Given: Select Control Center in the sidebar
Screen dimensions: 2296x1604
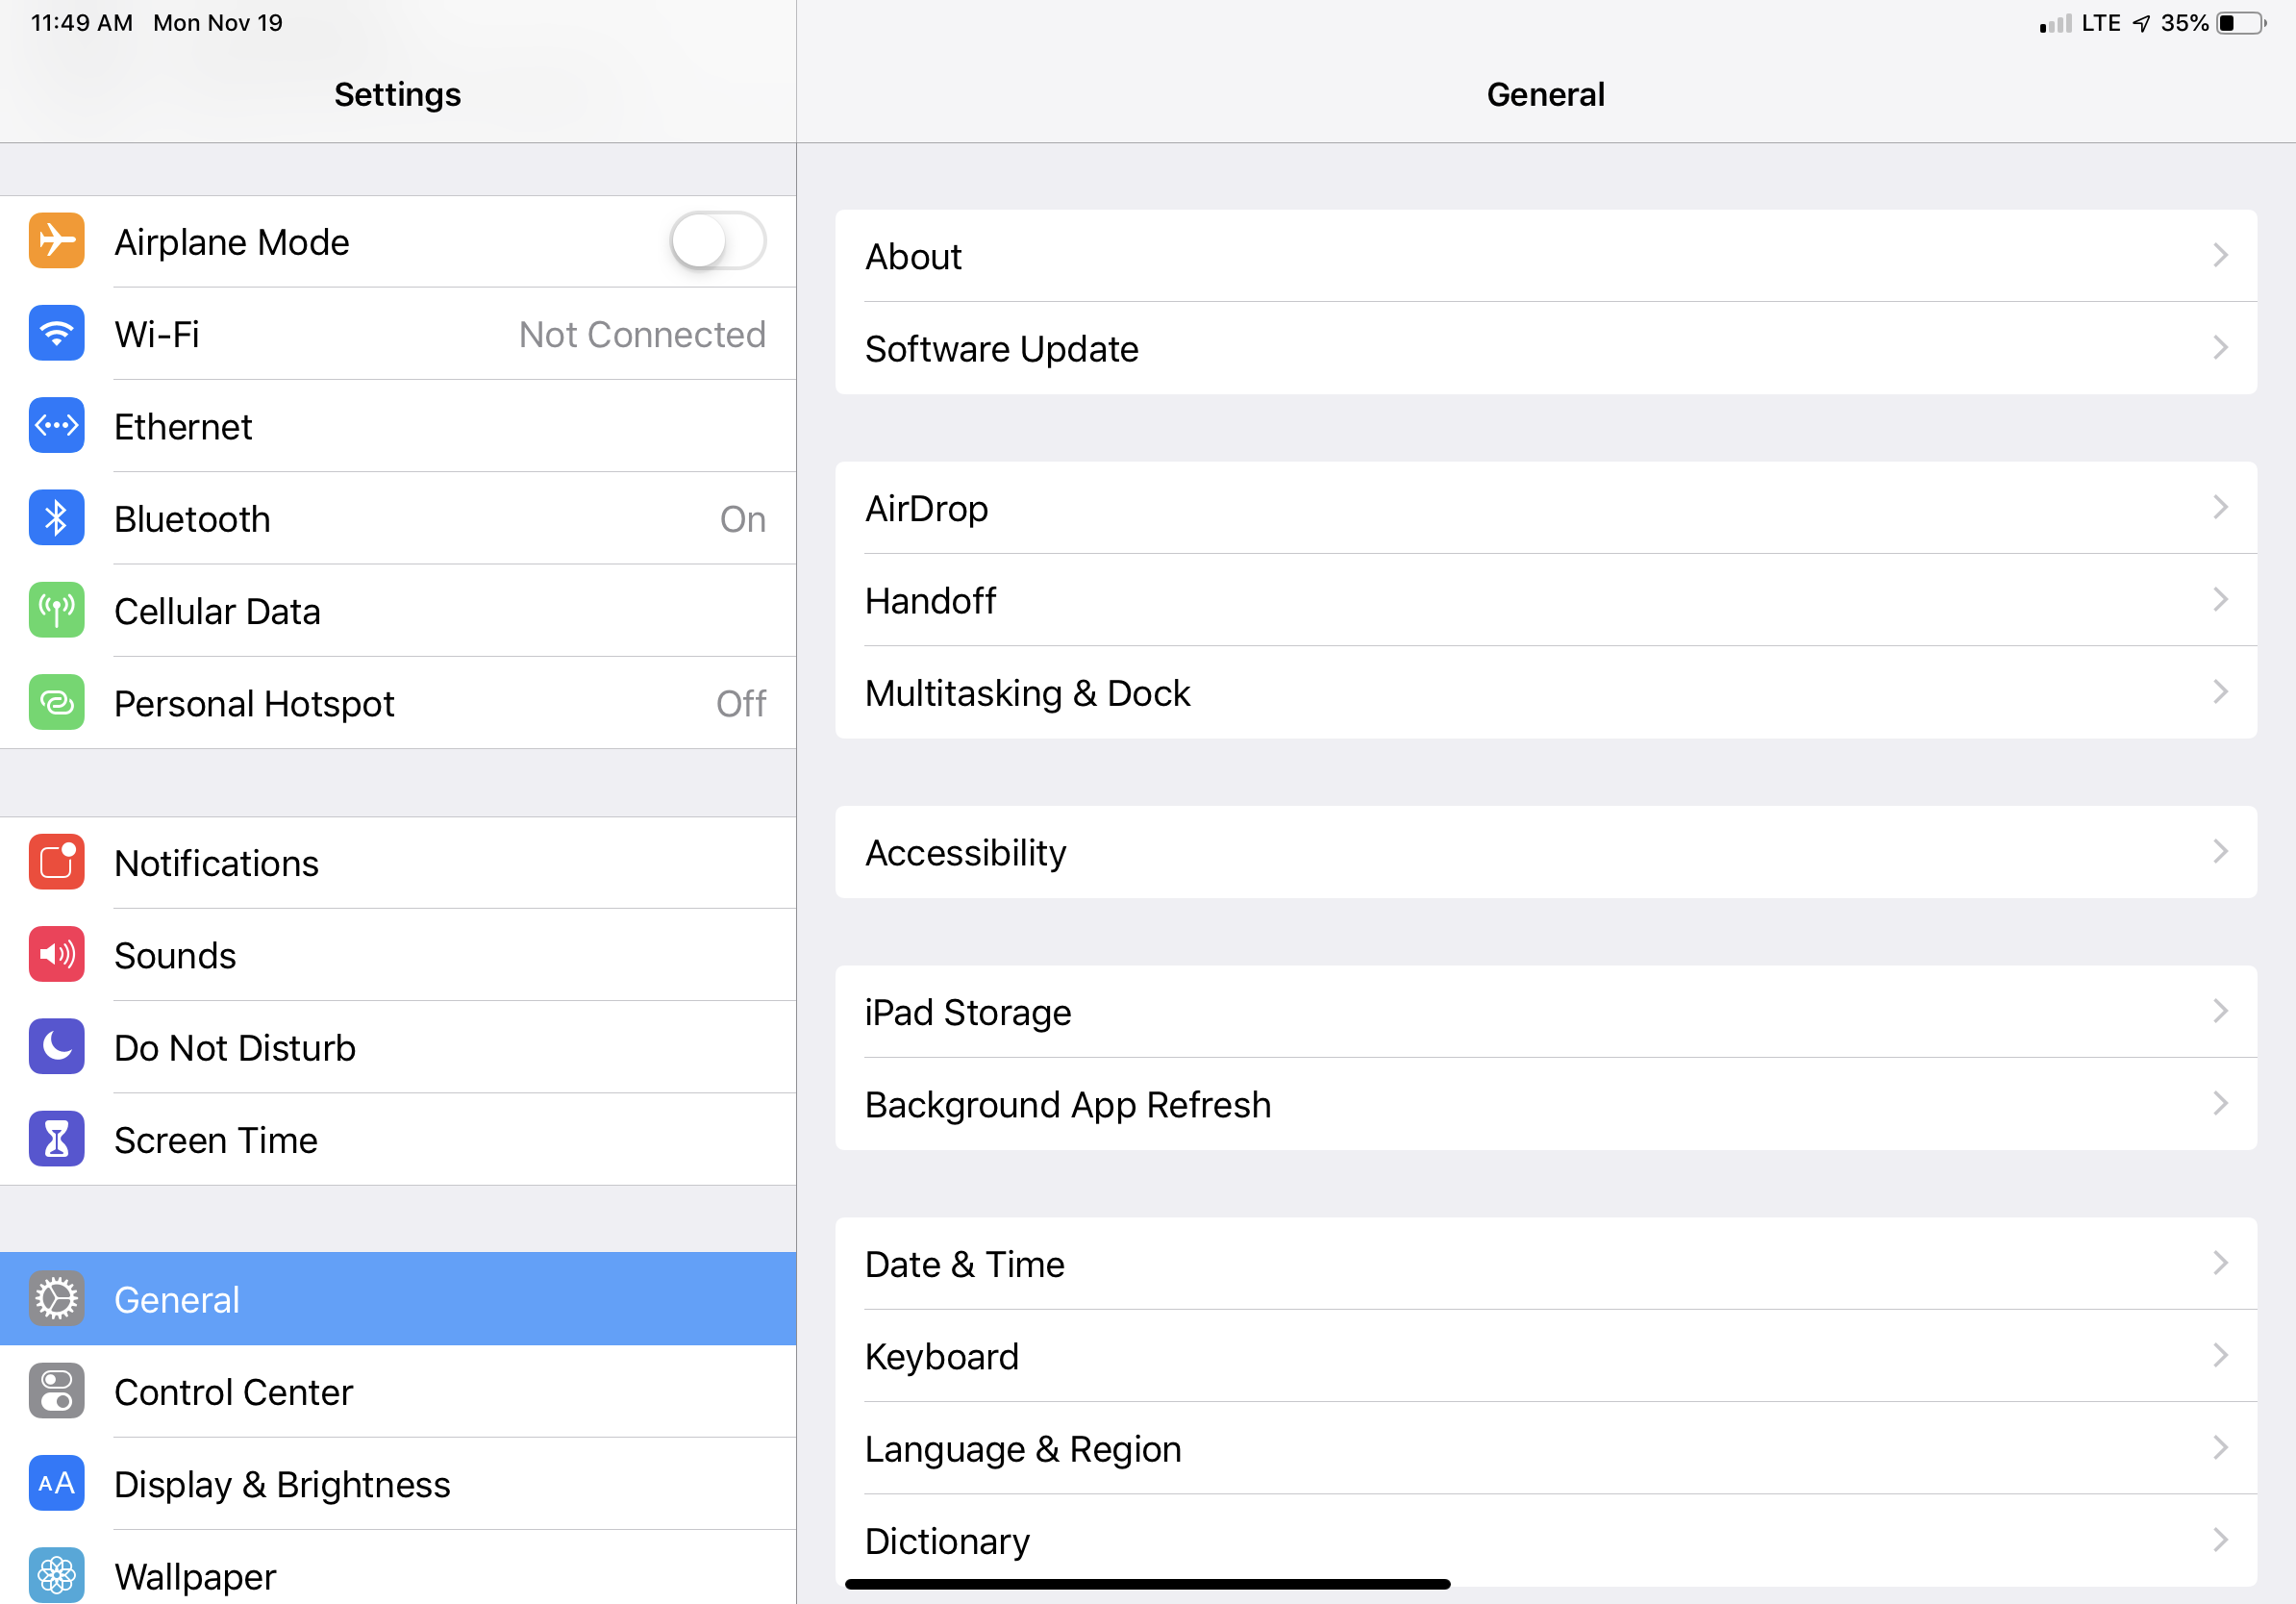Looking at the screenshot, I should pos(398,1391).
